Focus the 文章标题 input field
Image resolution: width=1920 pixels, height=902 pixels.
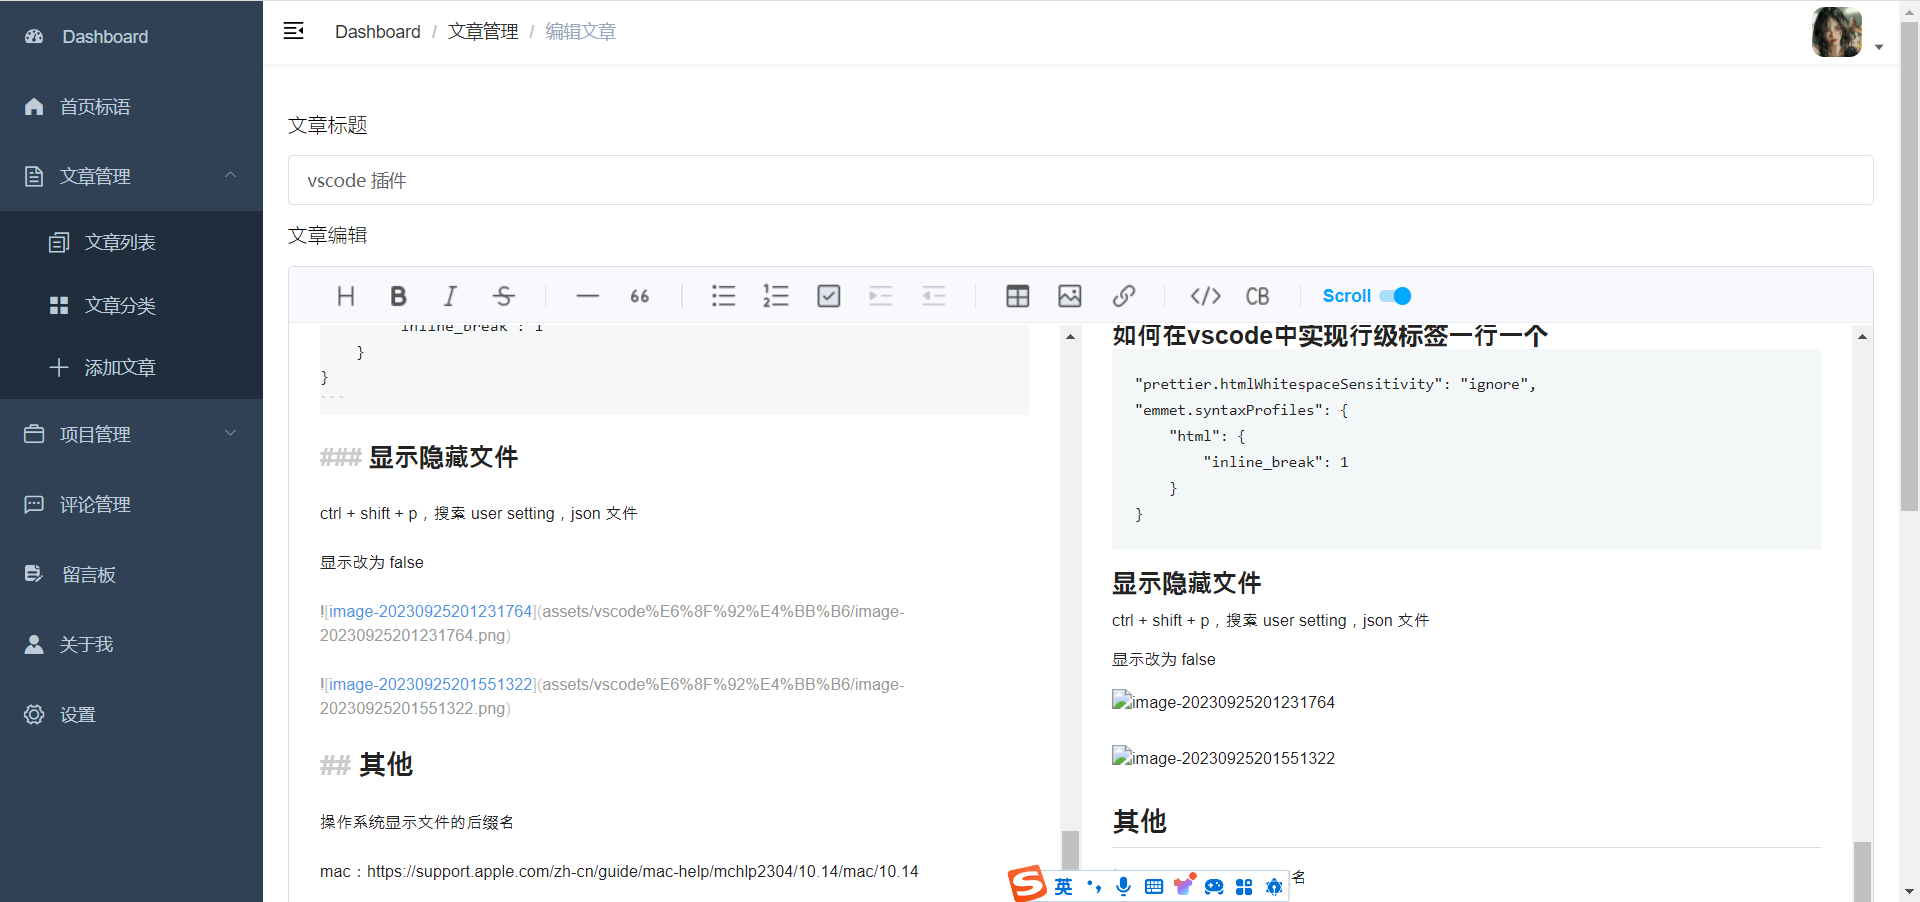pos(1080,180)
